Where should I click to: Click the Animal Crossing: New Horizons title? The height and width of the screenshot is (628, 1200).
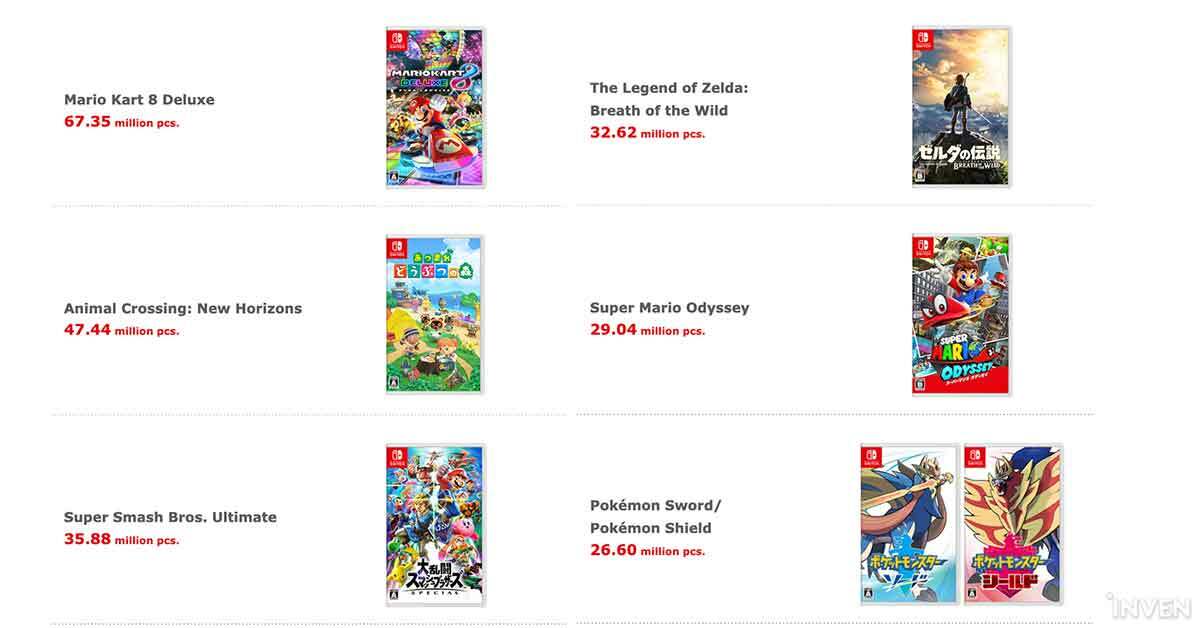tap(183, 308)
